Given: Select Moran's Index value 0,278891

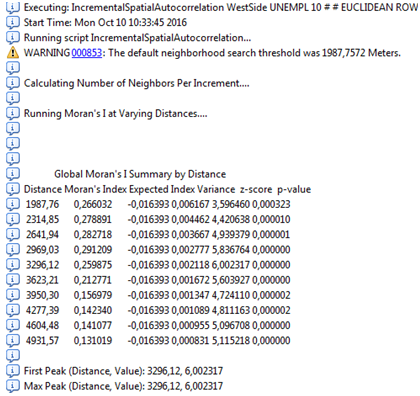Looking at the screenshot, I should pos(93,219).
